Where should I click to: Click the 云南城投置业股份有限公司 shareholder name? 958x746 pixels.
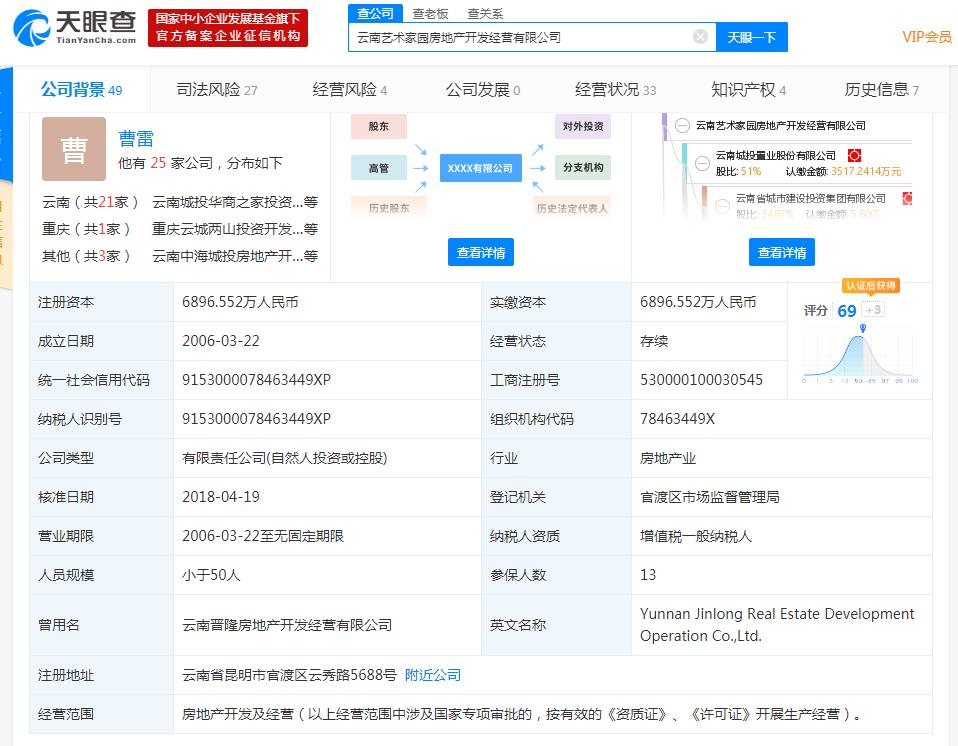(x=776, y=156)
